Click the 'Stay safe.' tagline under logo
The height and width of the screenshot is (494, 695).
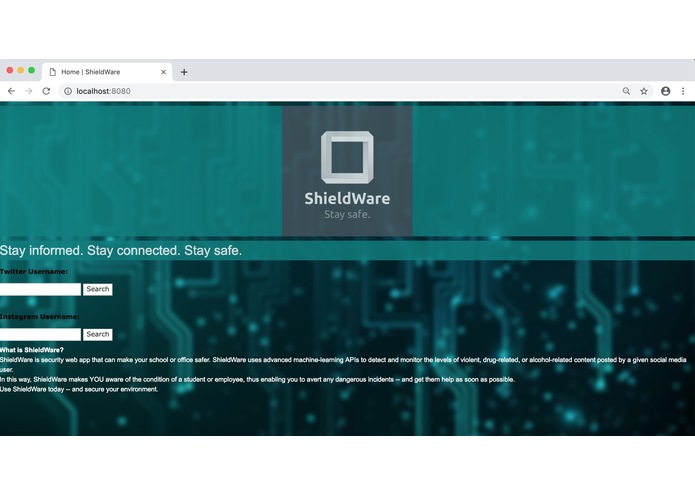[347, 214]
